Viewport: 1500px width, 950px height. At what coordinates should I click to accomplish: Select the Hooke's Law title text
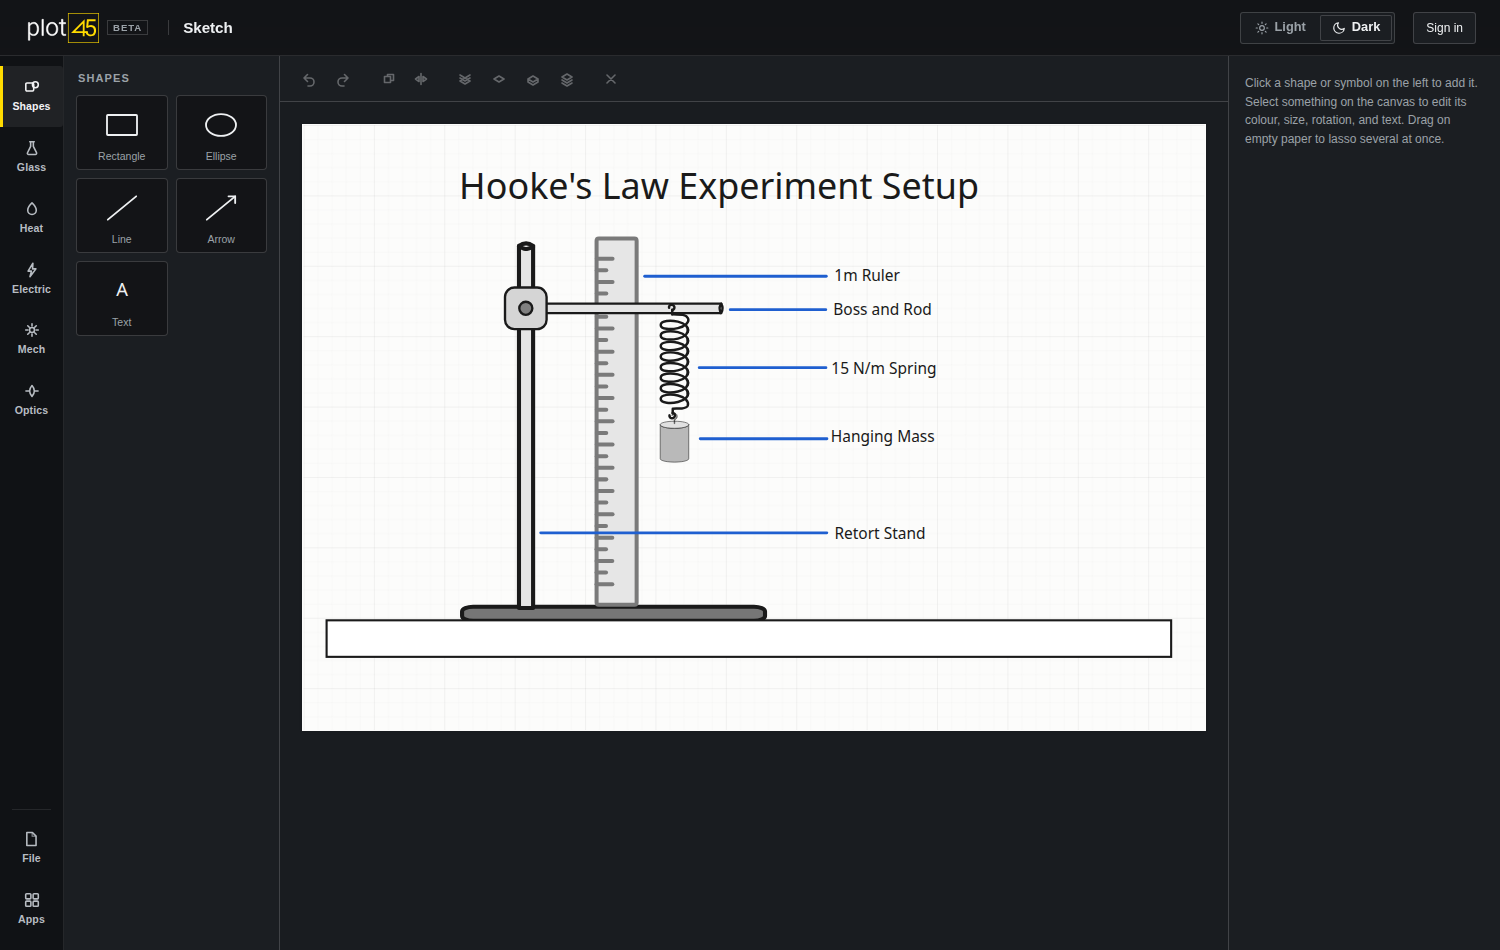(x=719, y=187)
